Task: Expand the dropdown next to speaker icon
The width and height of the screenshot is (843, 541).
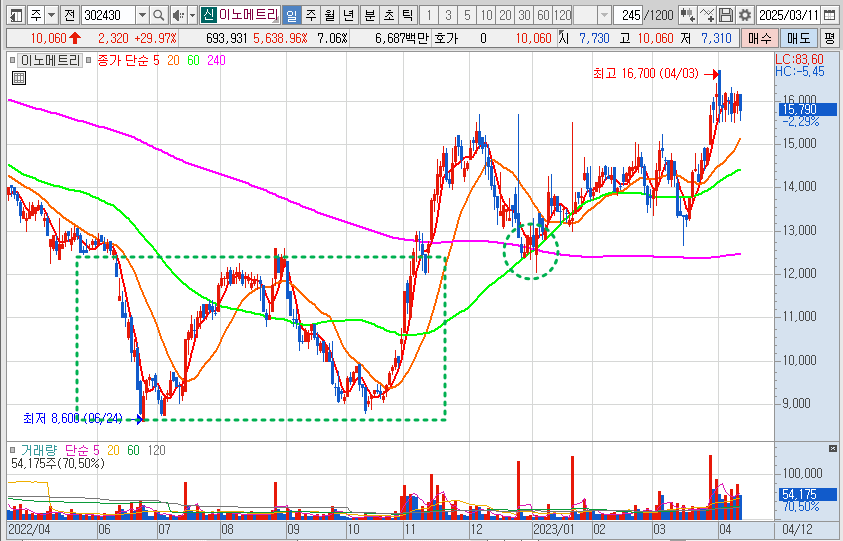Action: point(192,15)
